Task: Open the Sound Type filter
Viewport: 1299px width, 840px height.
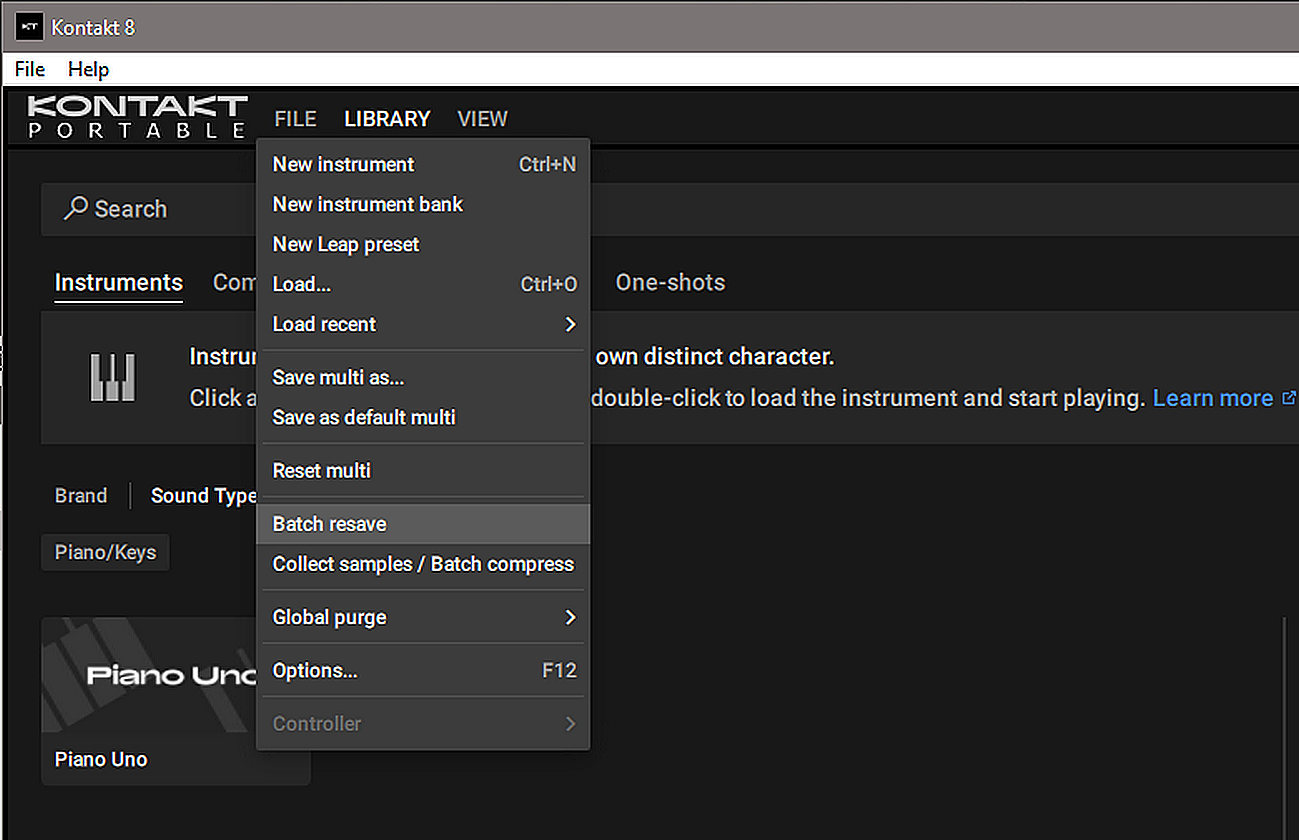Action: 203,496
